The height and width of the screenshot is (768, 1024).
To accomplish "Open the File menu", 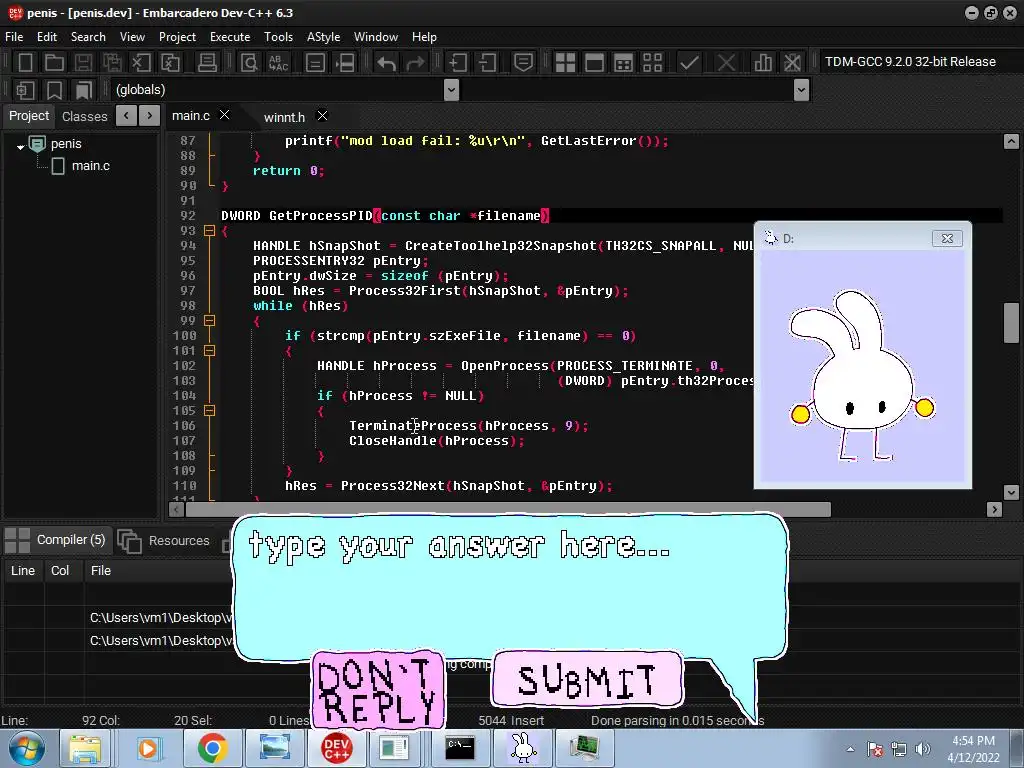I will coord(14,37).
